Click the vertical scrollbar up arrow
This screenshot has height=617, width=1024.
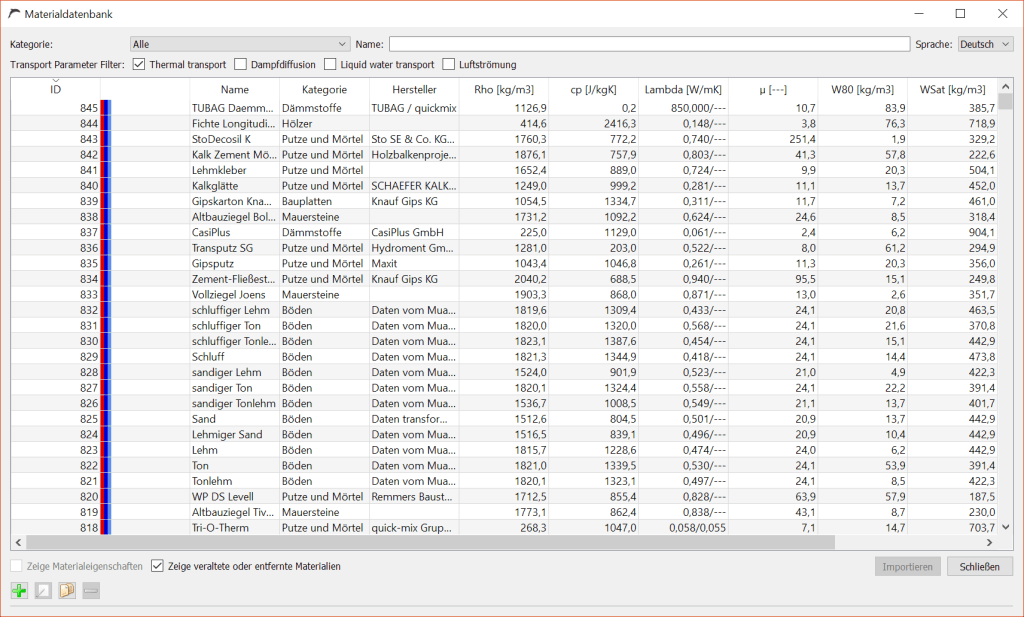coord(1006,86)
